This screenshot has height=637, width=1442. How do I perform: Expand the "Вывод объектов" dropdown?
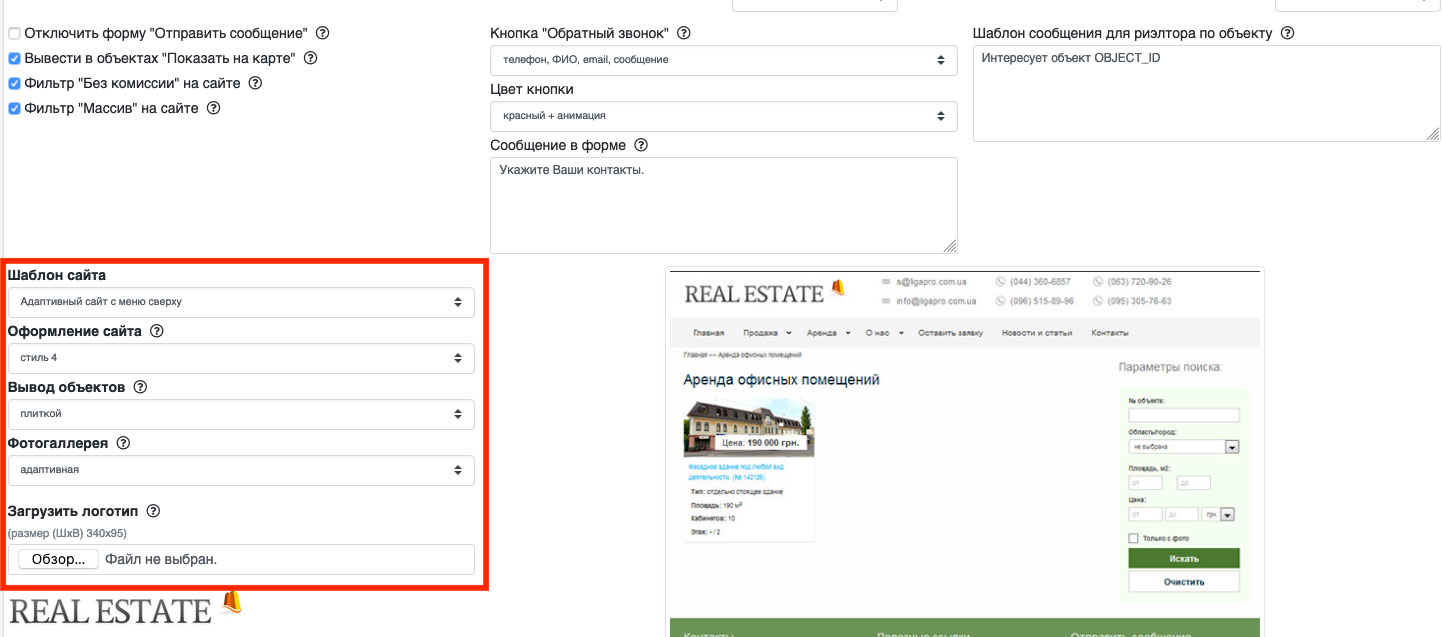241,414
